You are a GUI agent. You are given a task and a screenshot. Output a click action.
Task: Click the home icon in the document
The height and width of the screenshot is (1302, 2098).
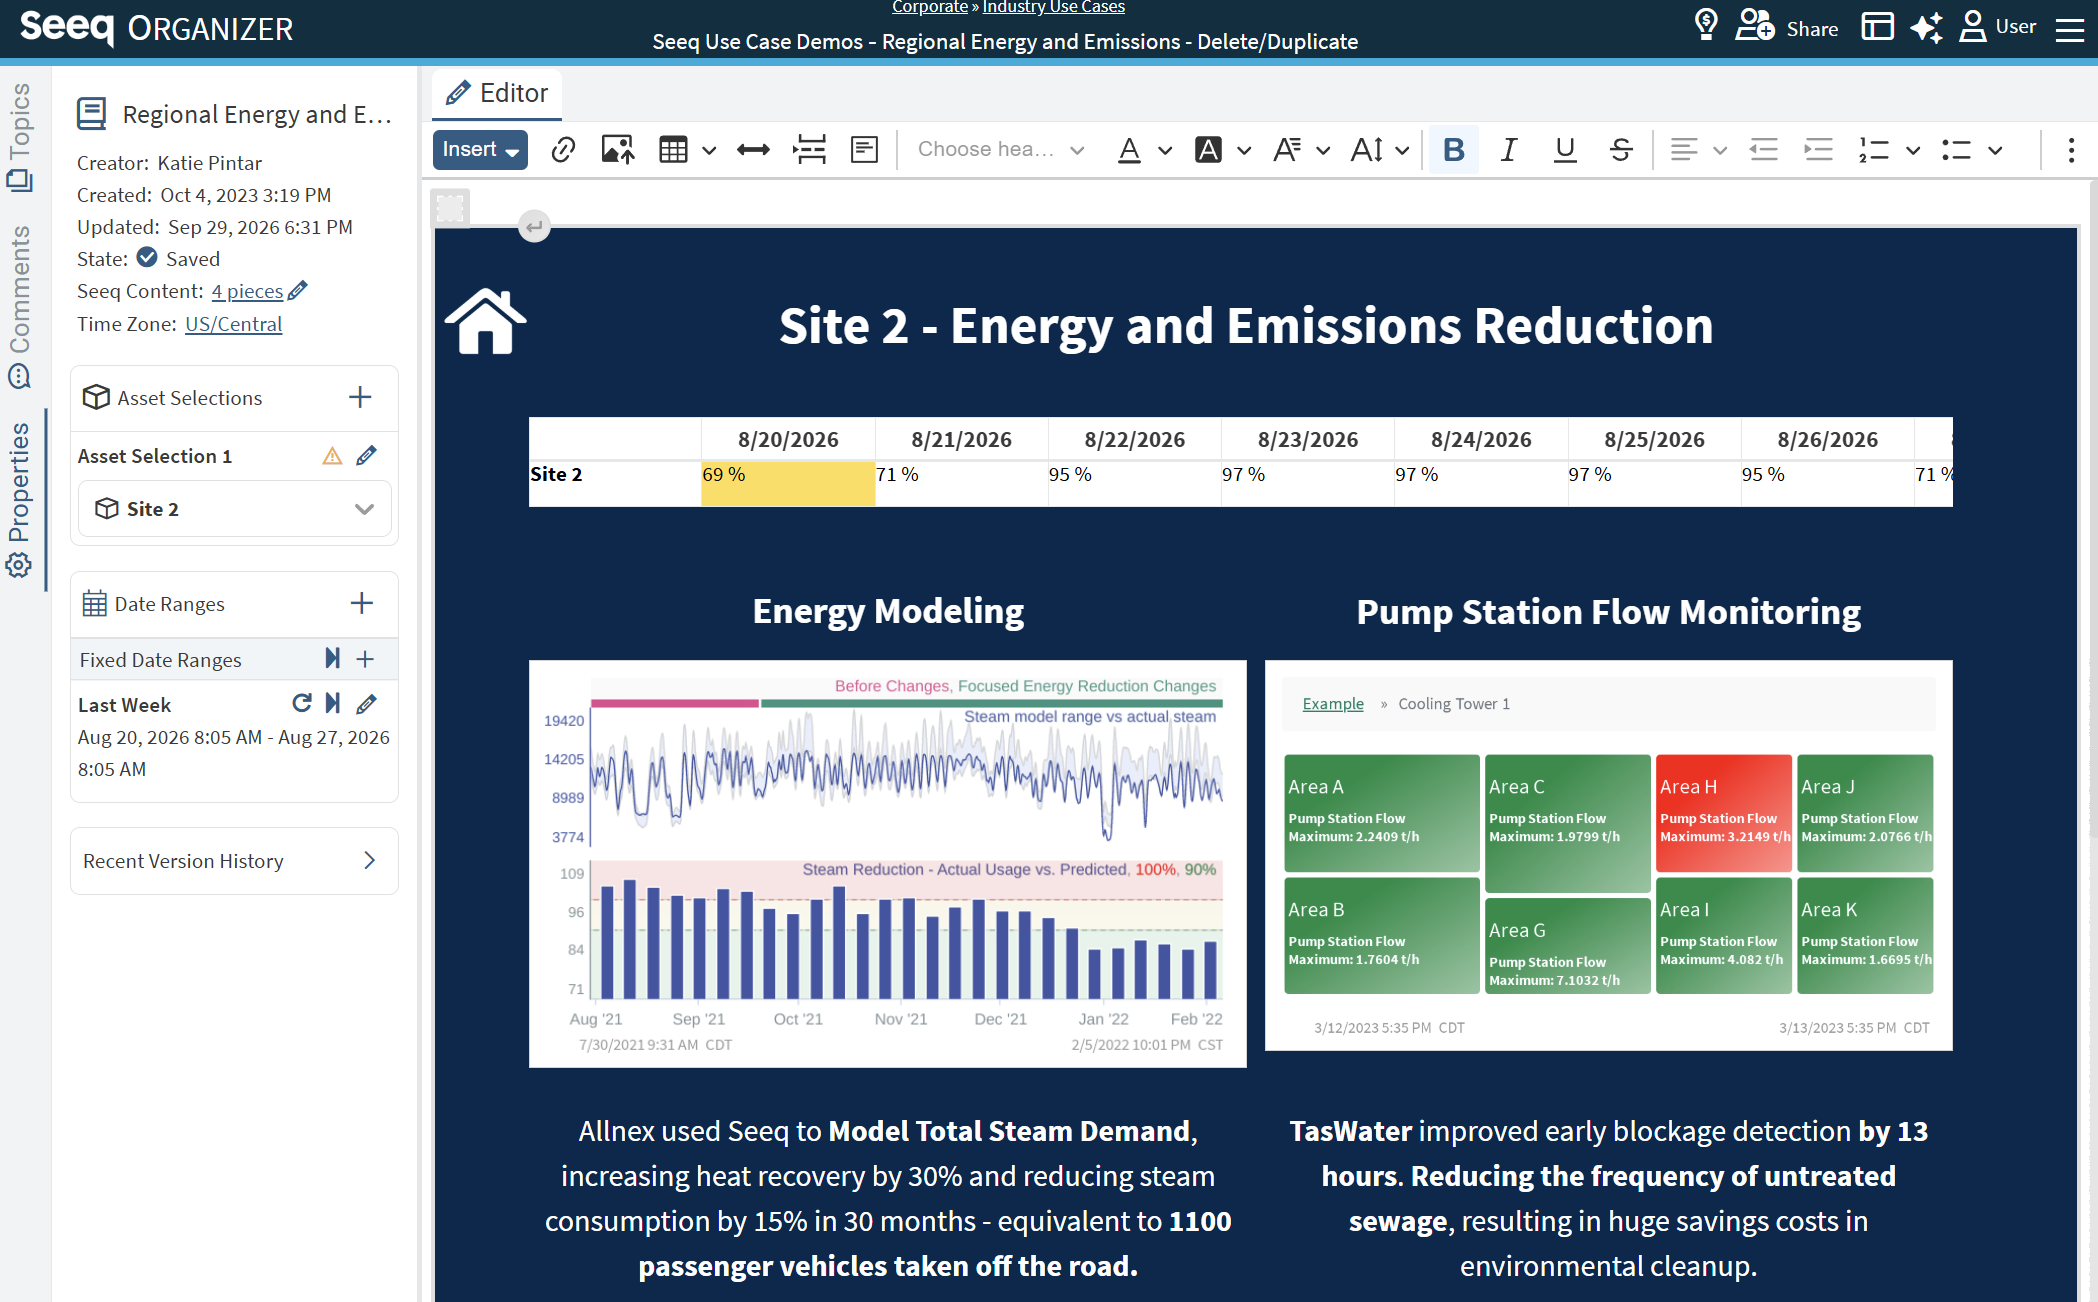[x=486, y=321]
